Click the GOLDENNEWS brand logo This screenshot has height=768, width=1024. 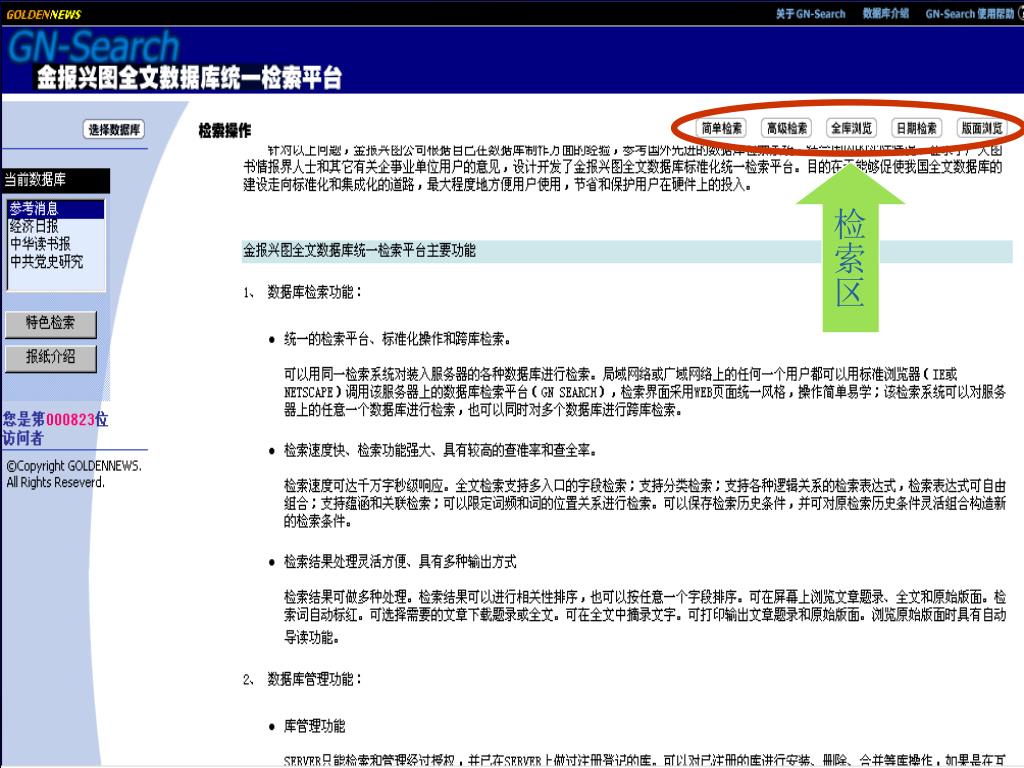point(44,14)
